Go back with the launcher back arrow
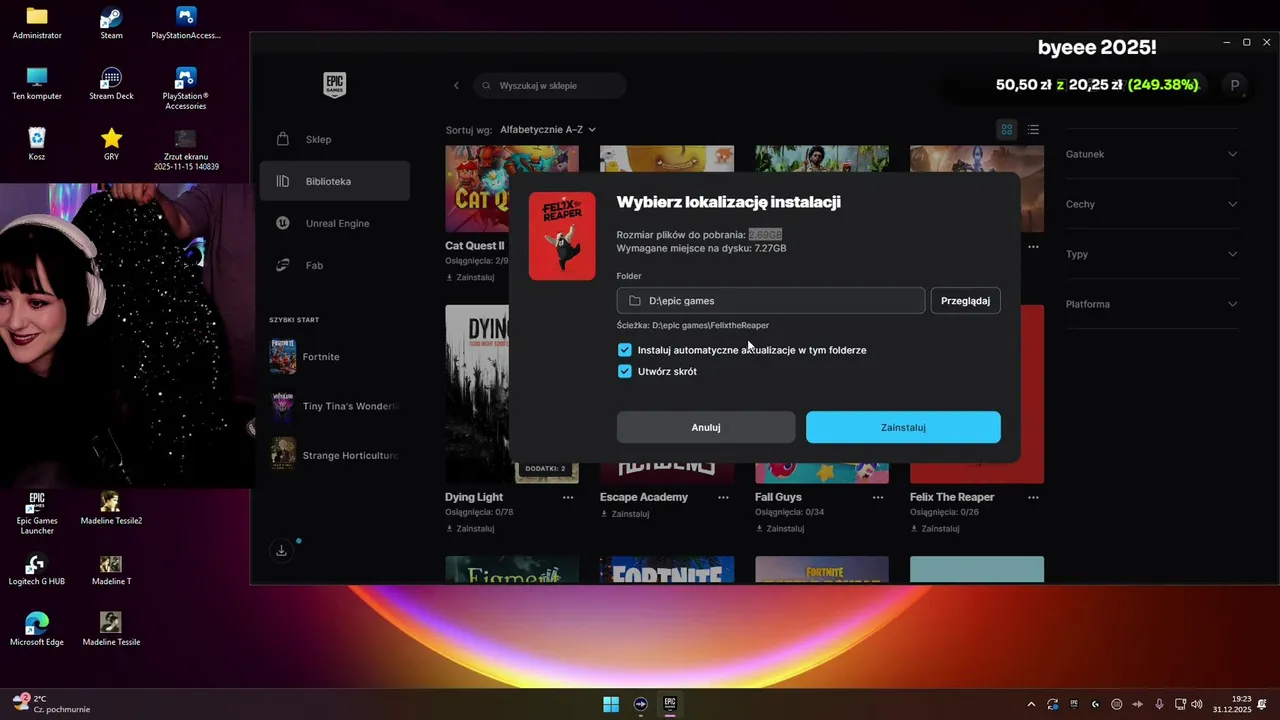The width and height of the screenshot is (1280, 720). point(456,86)
